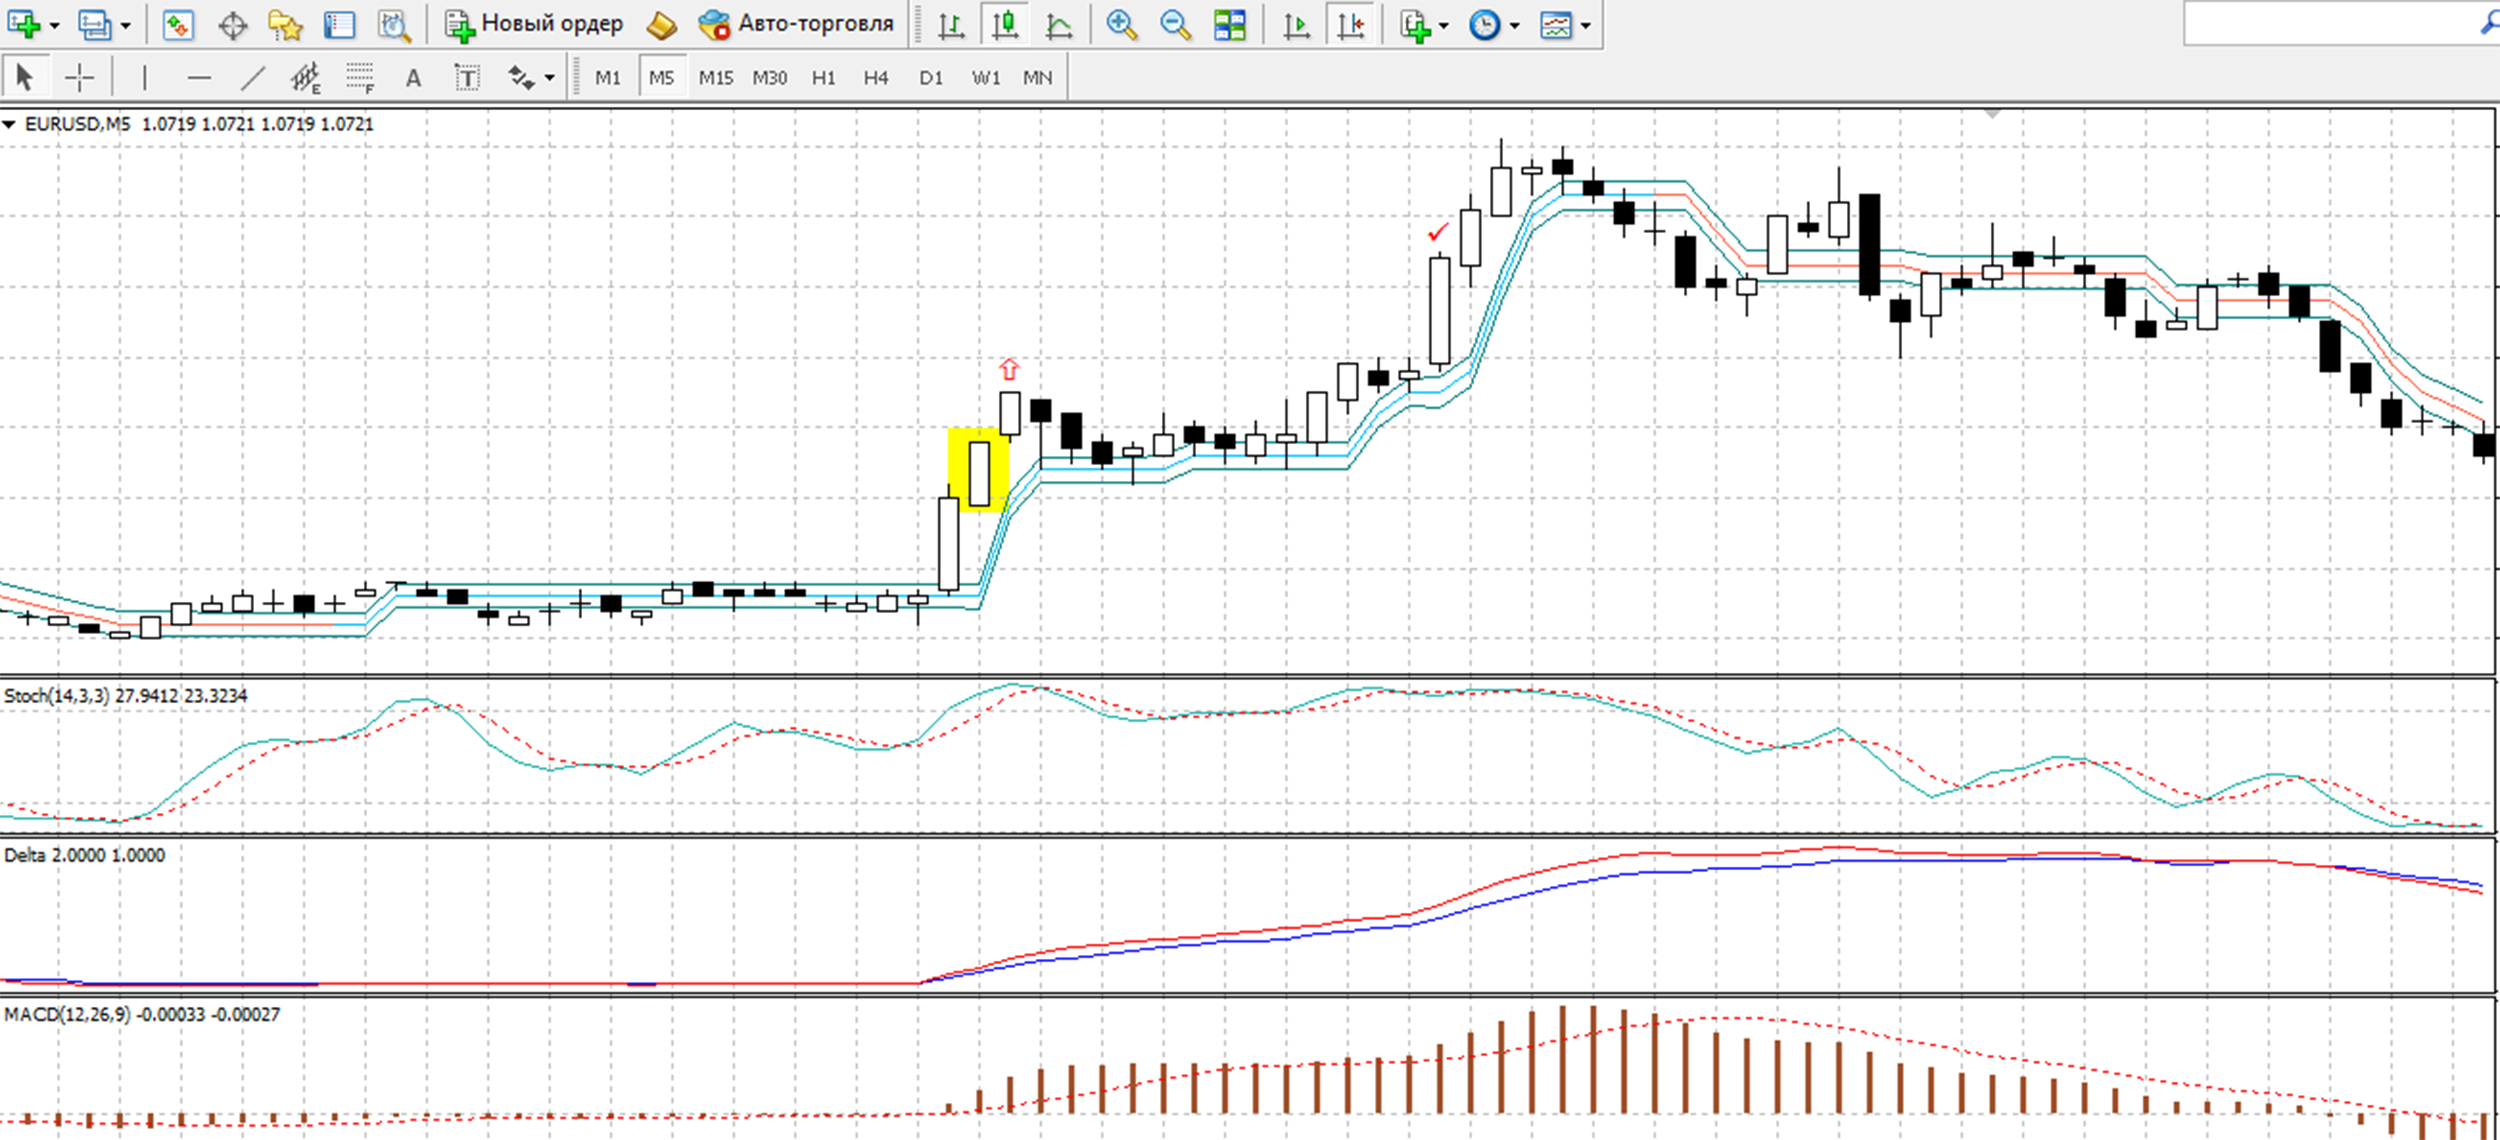2500x1140 pixels.
Task: Switch to the M15 timeframe
Action: pyautogui.click(x=715, y=77)
